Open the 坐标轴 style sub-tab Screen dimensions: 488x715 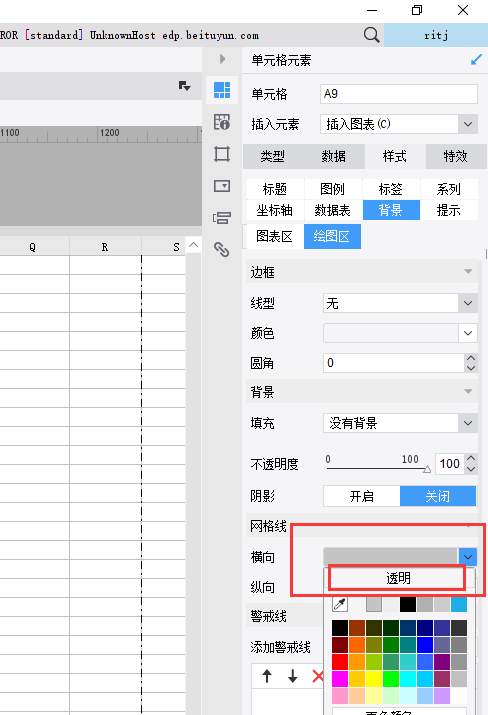tap(275, 210)
